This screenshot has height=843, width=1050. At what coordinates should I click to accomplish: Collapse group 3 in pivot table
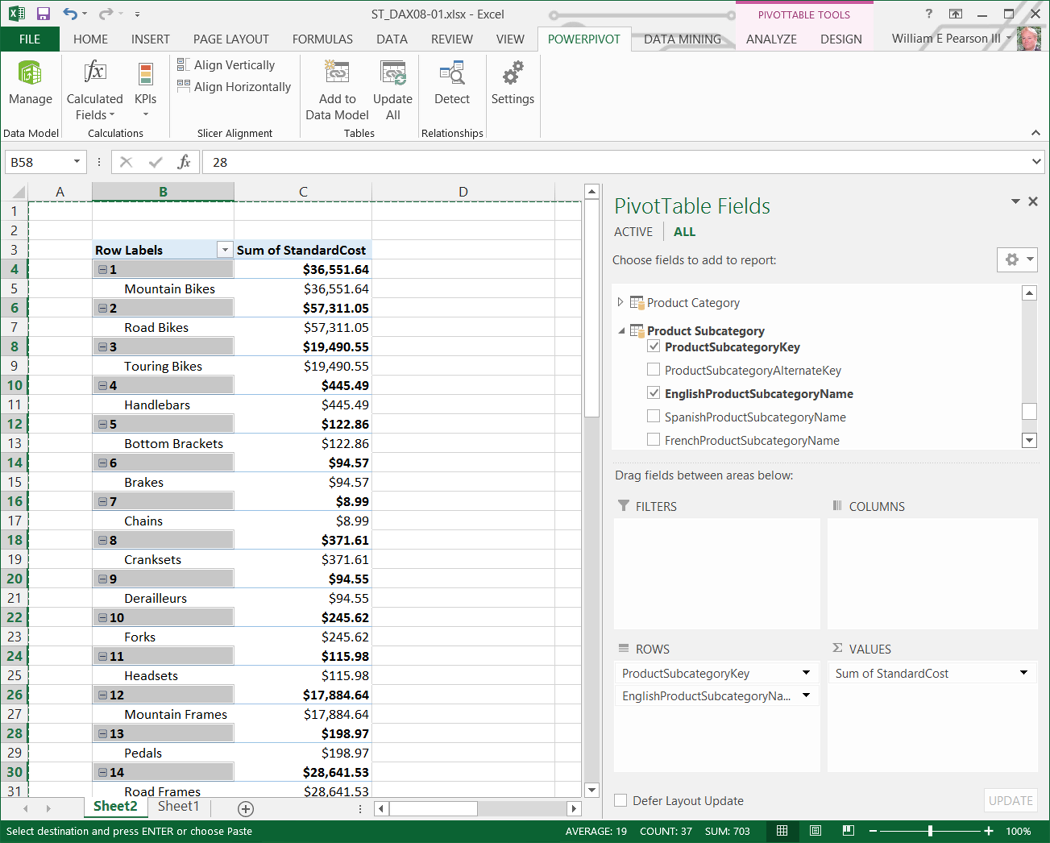pos(102,347)
